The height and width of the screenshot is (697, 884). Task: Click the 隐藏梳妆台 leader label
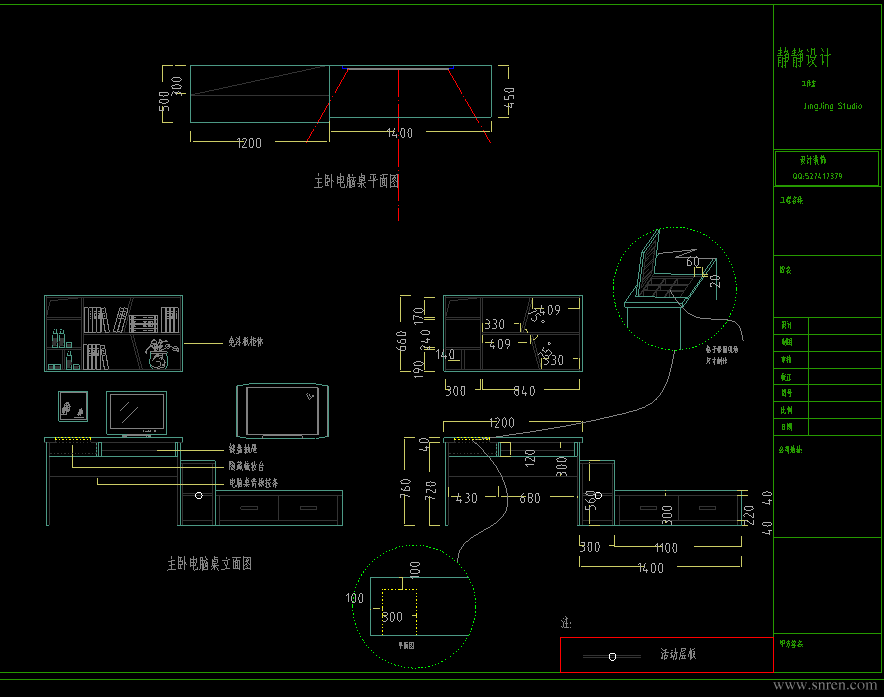pyautogui.click(x=246, y=466)
